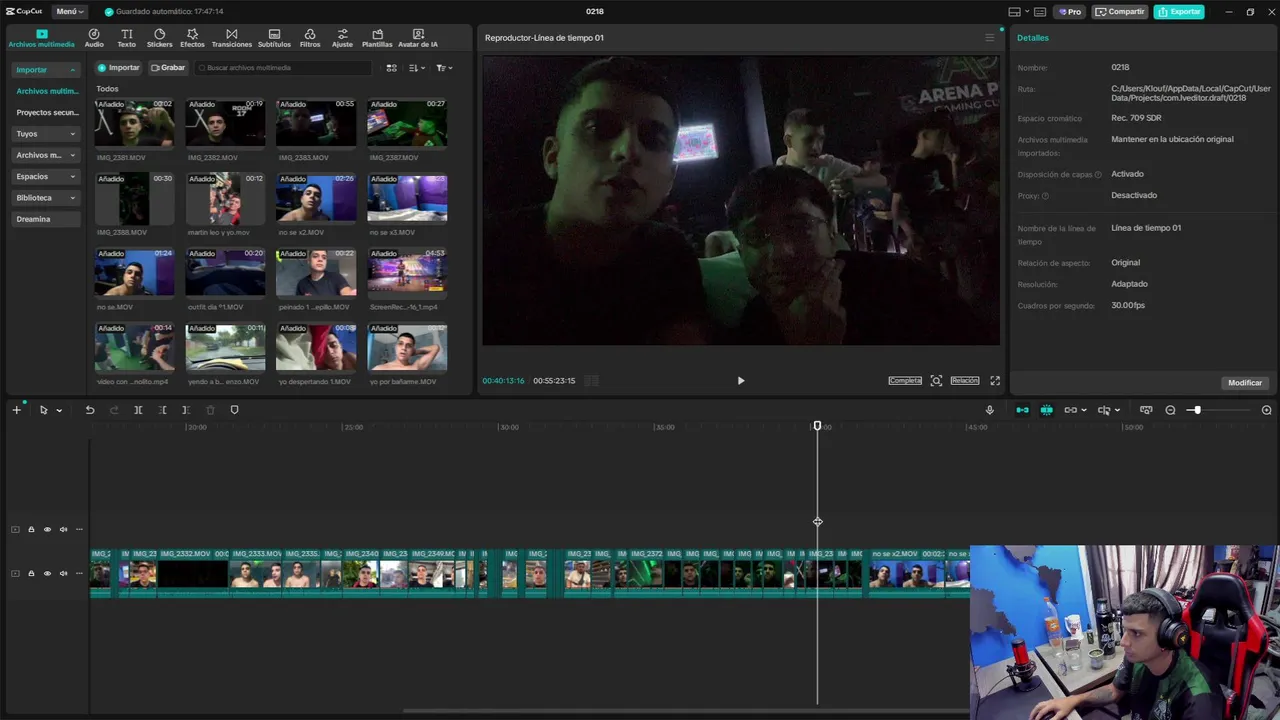The width and height of the screenshot is (1280, 720).
Task: Click the Grabar record button
Action: (x=168, y=68)
